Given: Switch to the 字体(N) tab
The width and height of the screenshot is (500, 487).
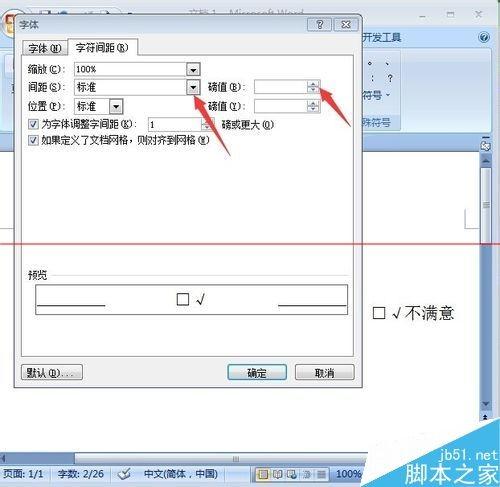Looking at the screenshot, I should [x=45, y=48].
